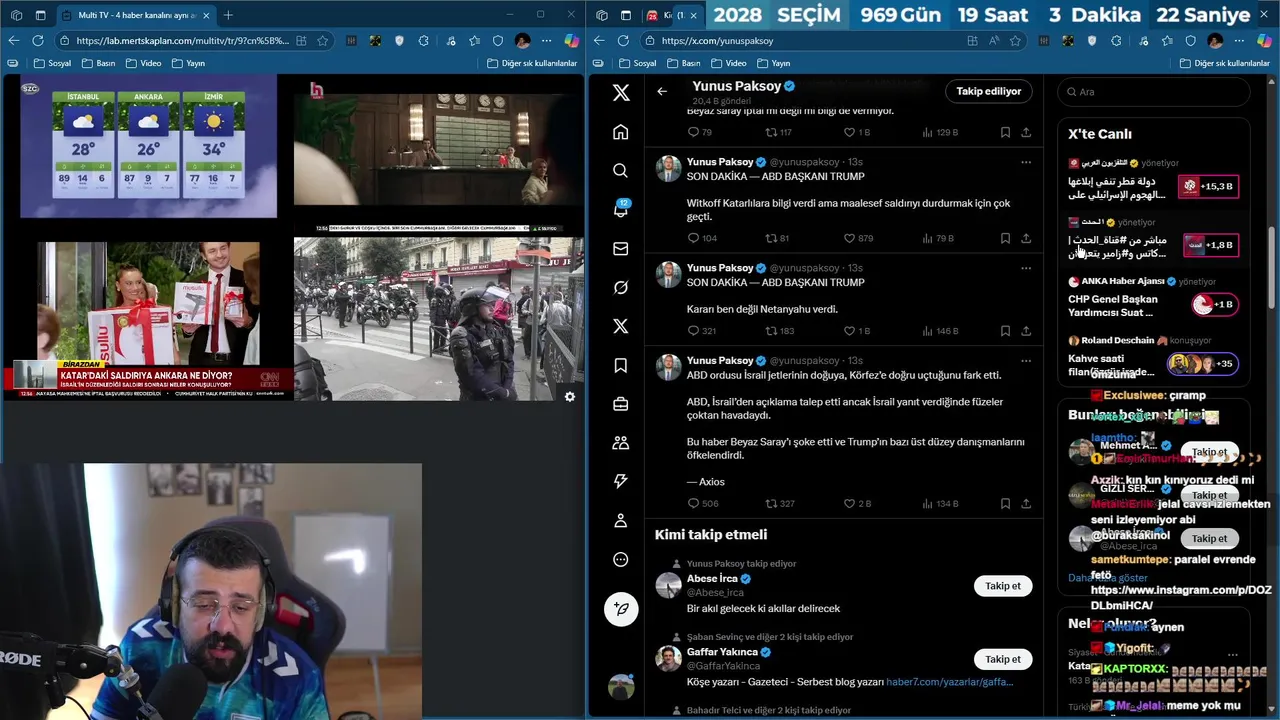Open a new tab in Multi TV window
The width and height of the screenshot is (1280, 720).
pos(229,15)
